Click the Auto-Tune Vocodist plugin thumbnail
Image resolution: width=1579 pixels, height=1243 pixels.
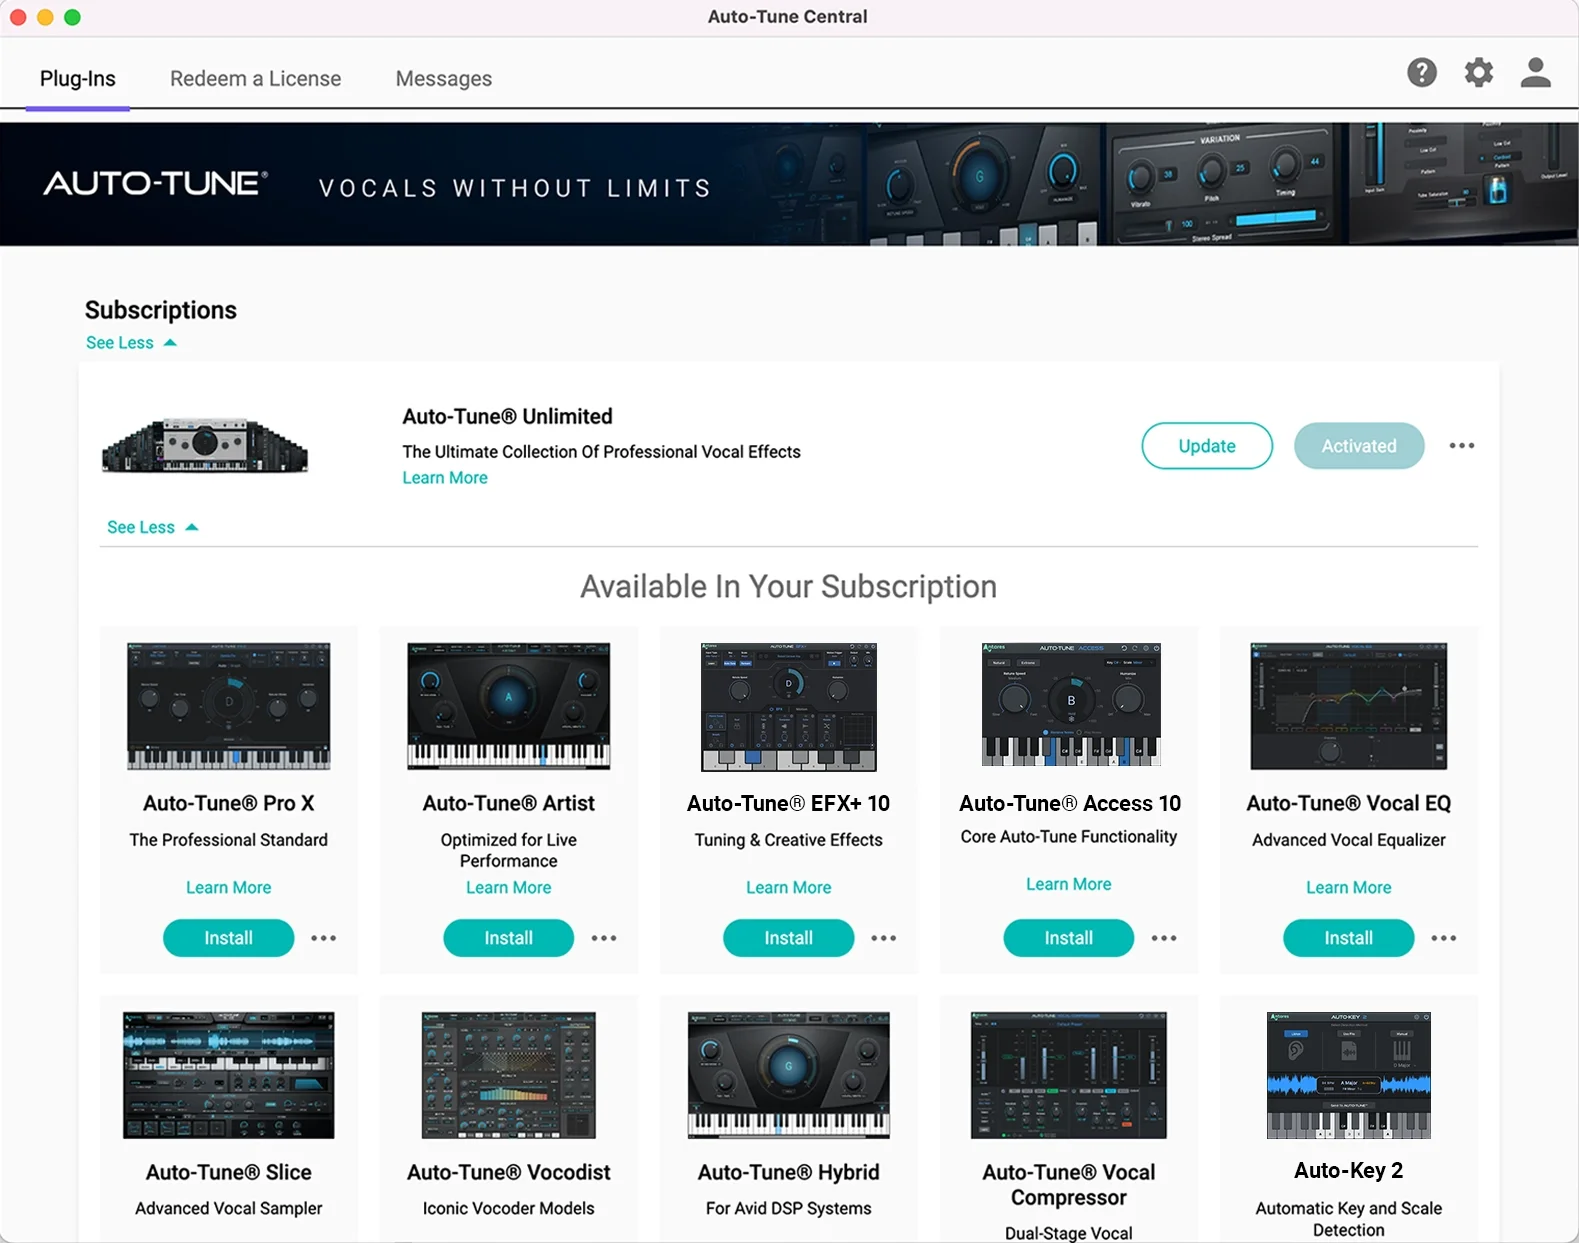508,1075
